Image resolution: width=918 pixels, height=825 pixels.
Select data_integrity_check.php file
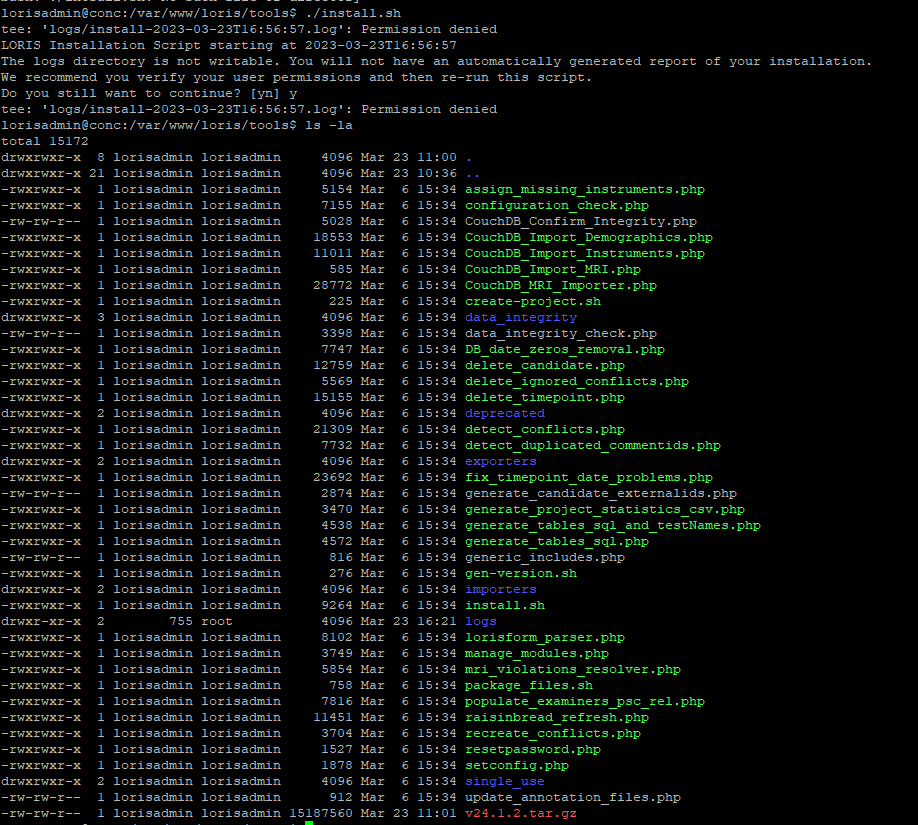coord(561,334)
